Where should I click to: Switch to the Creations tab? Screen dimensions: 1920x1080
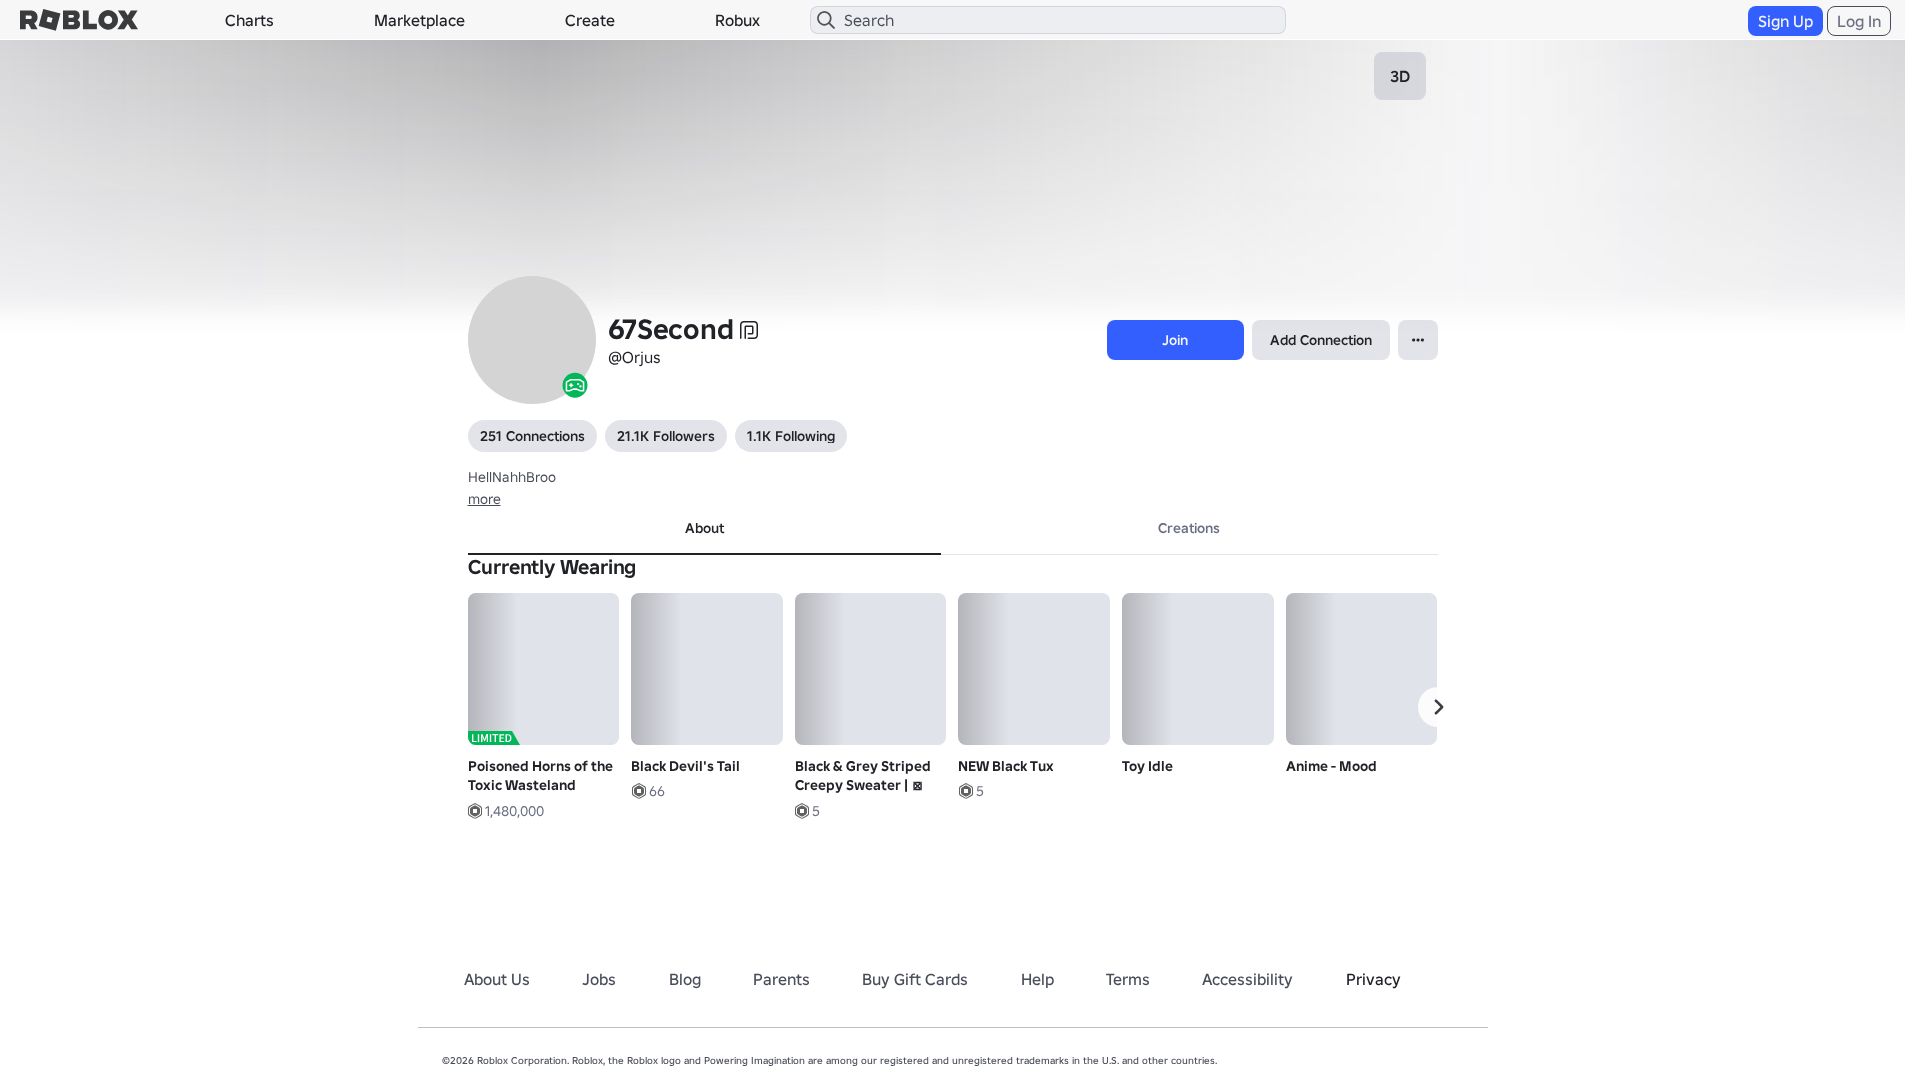1189,528
